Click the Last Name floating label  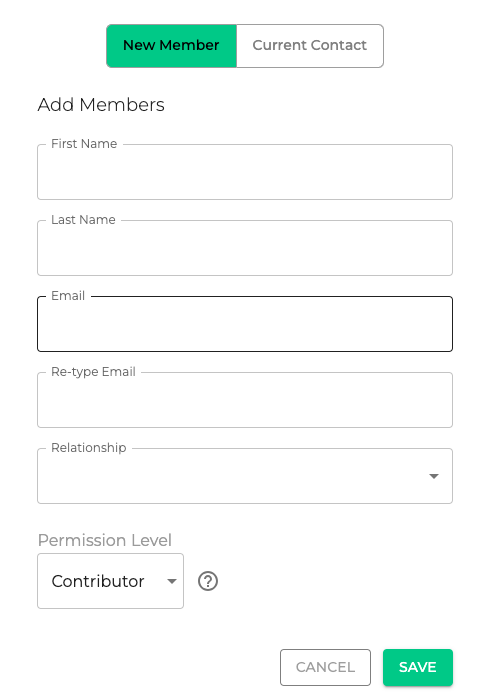click(x=83, y=220)
